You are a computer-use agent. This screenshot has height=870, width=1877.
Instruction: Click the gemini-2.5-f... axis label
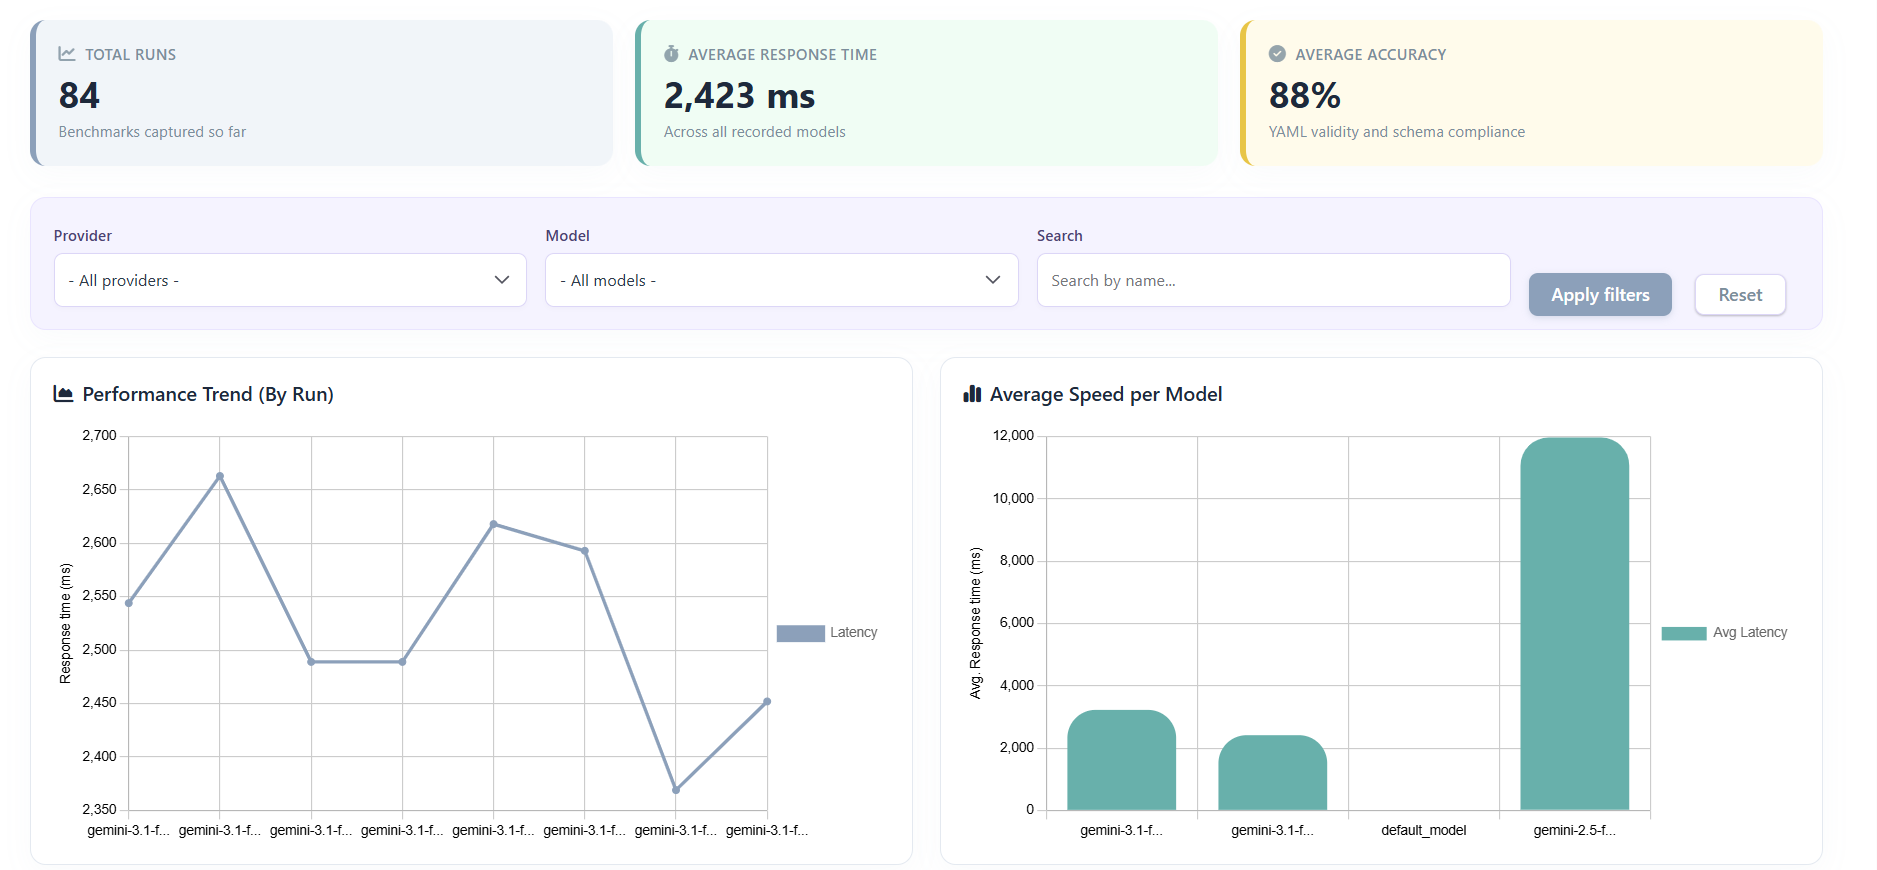(1574, 830)
